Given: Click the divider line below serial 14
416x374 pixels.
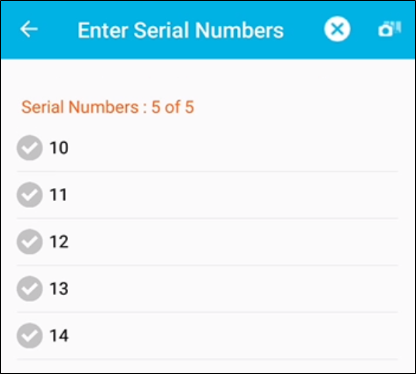Looking at the screenshot, I should [207, 360].
